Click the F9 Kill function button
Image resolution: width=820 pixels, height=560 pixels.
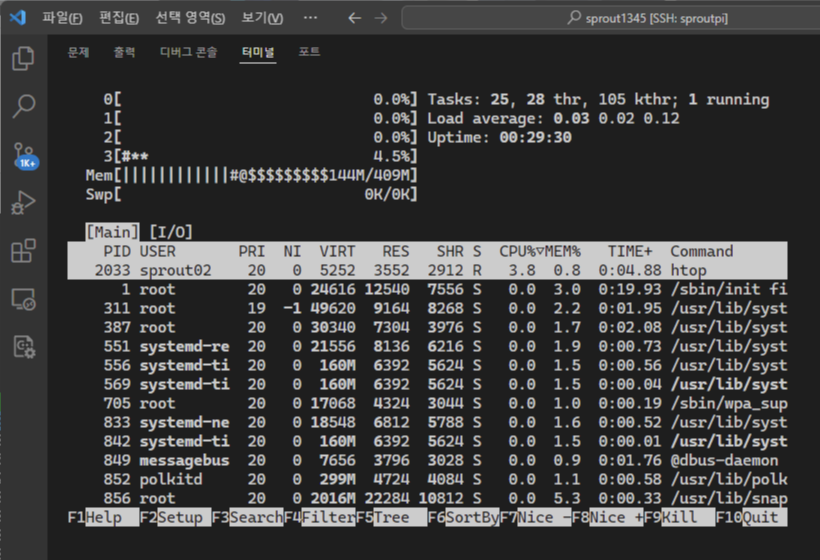(x=679, y=518)
